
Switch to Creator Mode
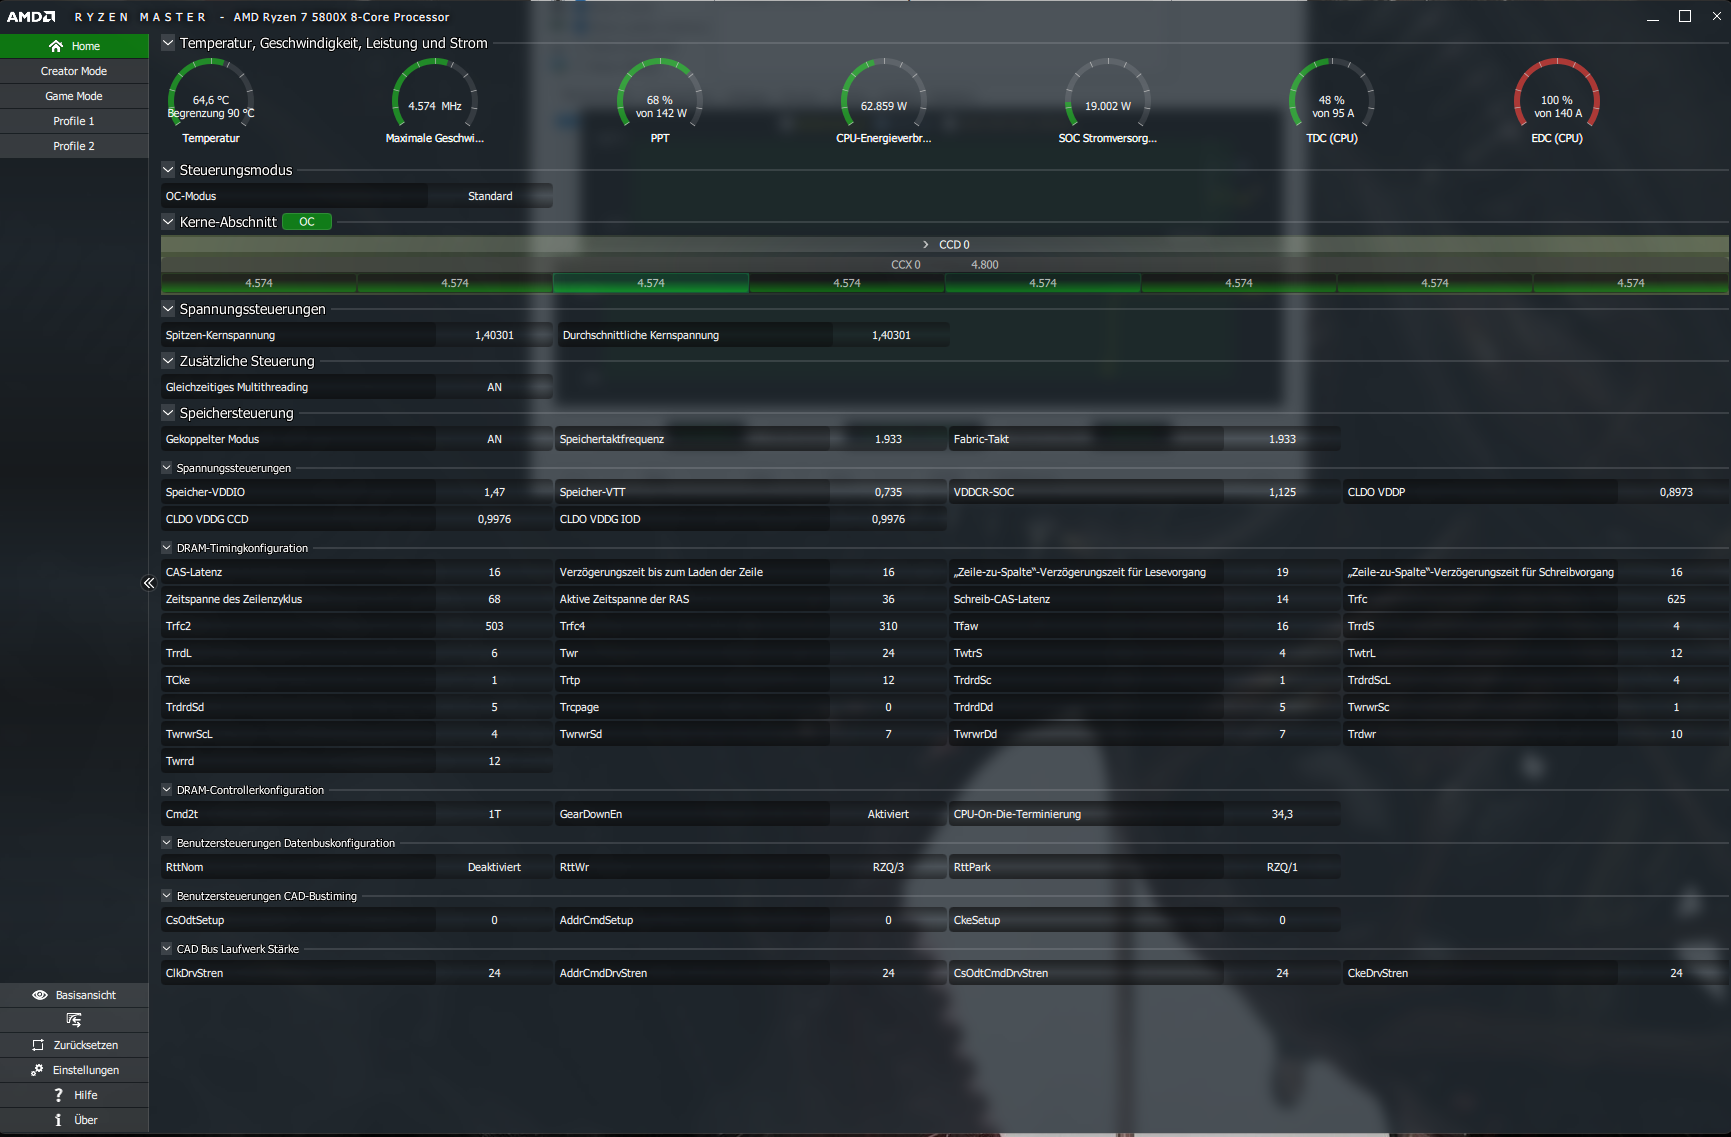74,71
